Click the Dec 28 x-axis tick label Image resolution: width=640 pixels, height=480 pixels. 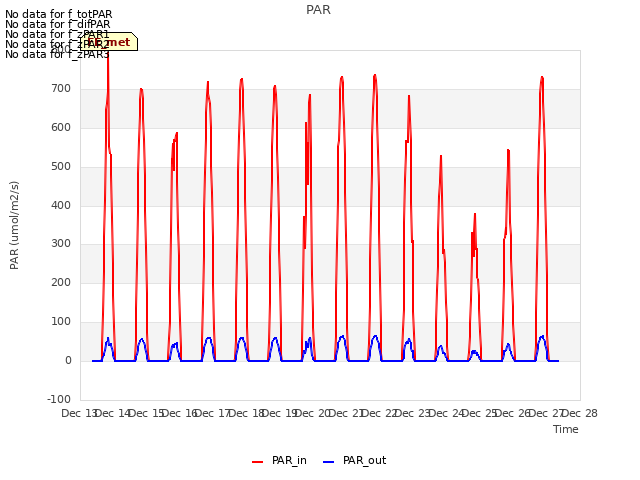580,413
